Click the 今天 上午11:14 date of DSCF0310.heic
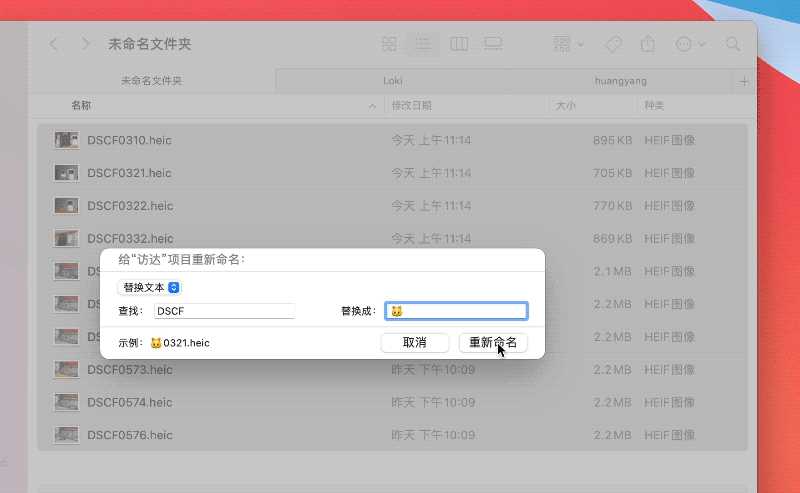Image resolution: width=800 pixels, height=493 pixels. [x=431, y=140]
